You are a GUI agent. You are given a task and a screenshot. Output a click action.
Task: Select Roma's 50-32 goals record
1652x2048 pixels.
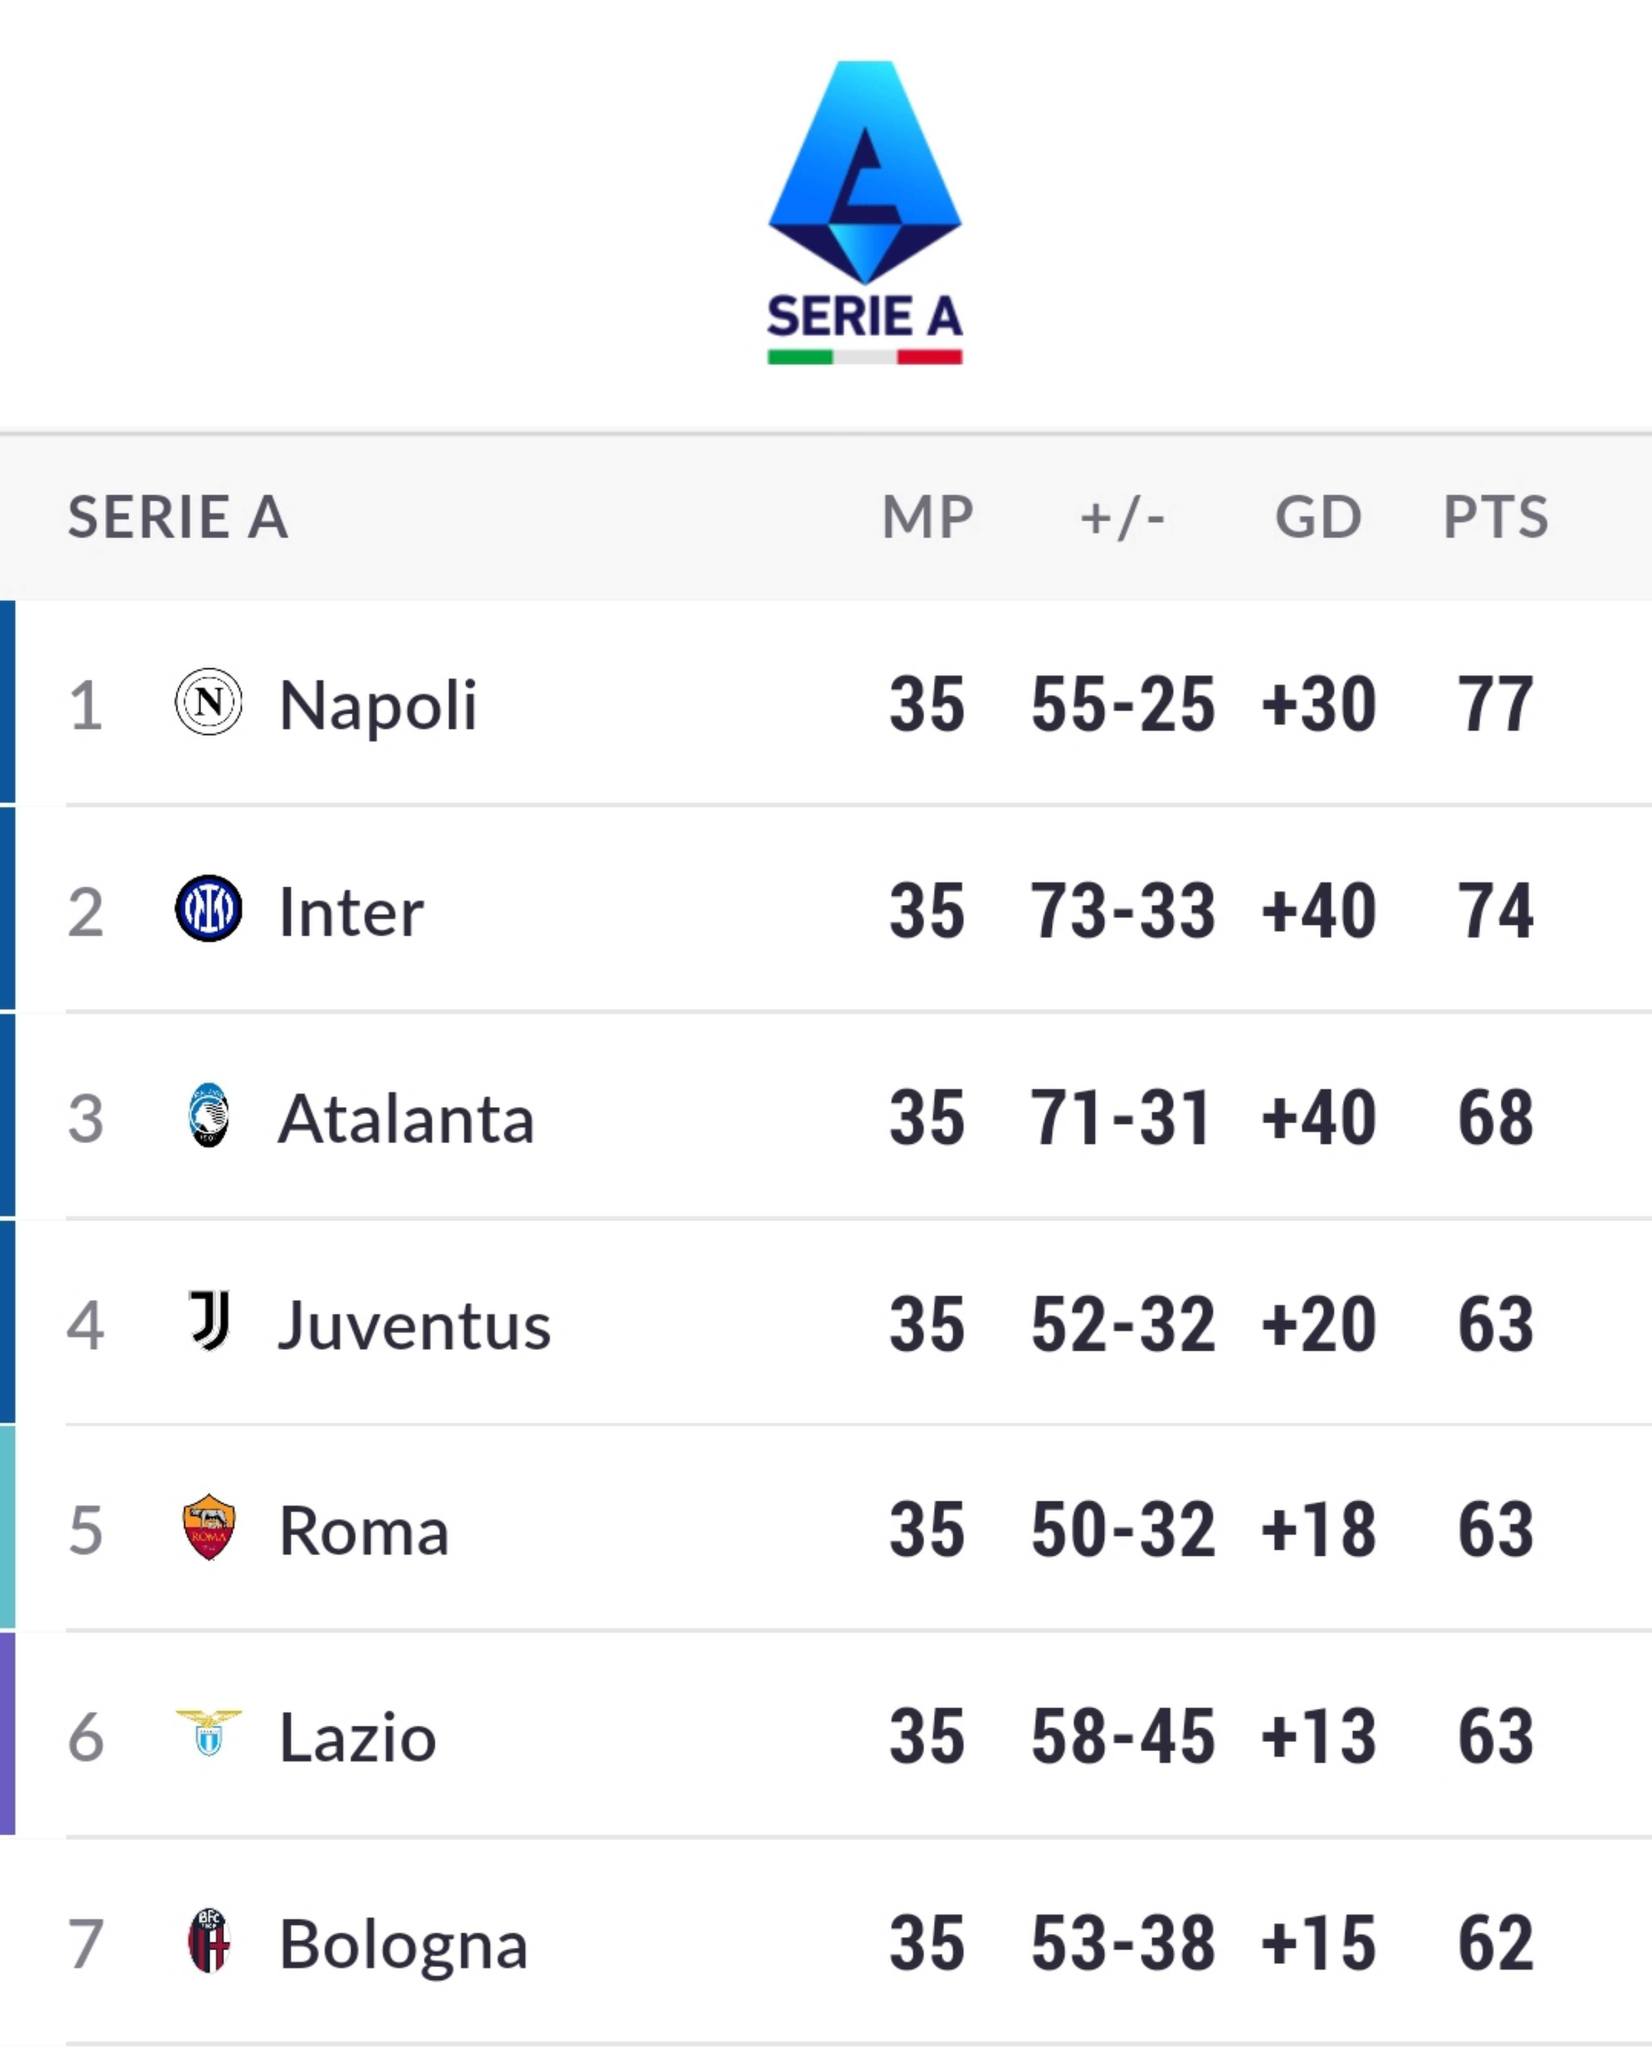(x=1122, y=1529)
